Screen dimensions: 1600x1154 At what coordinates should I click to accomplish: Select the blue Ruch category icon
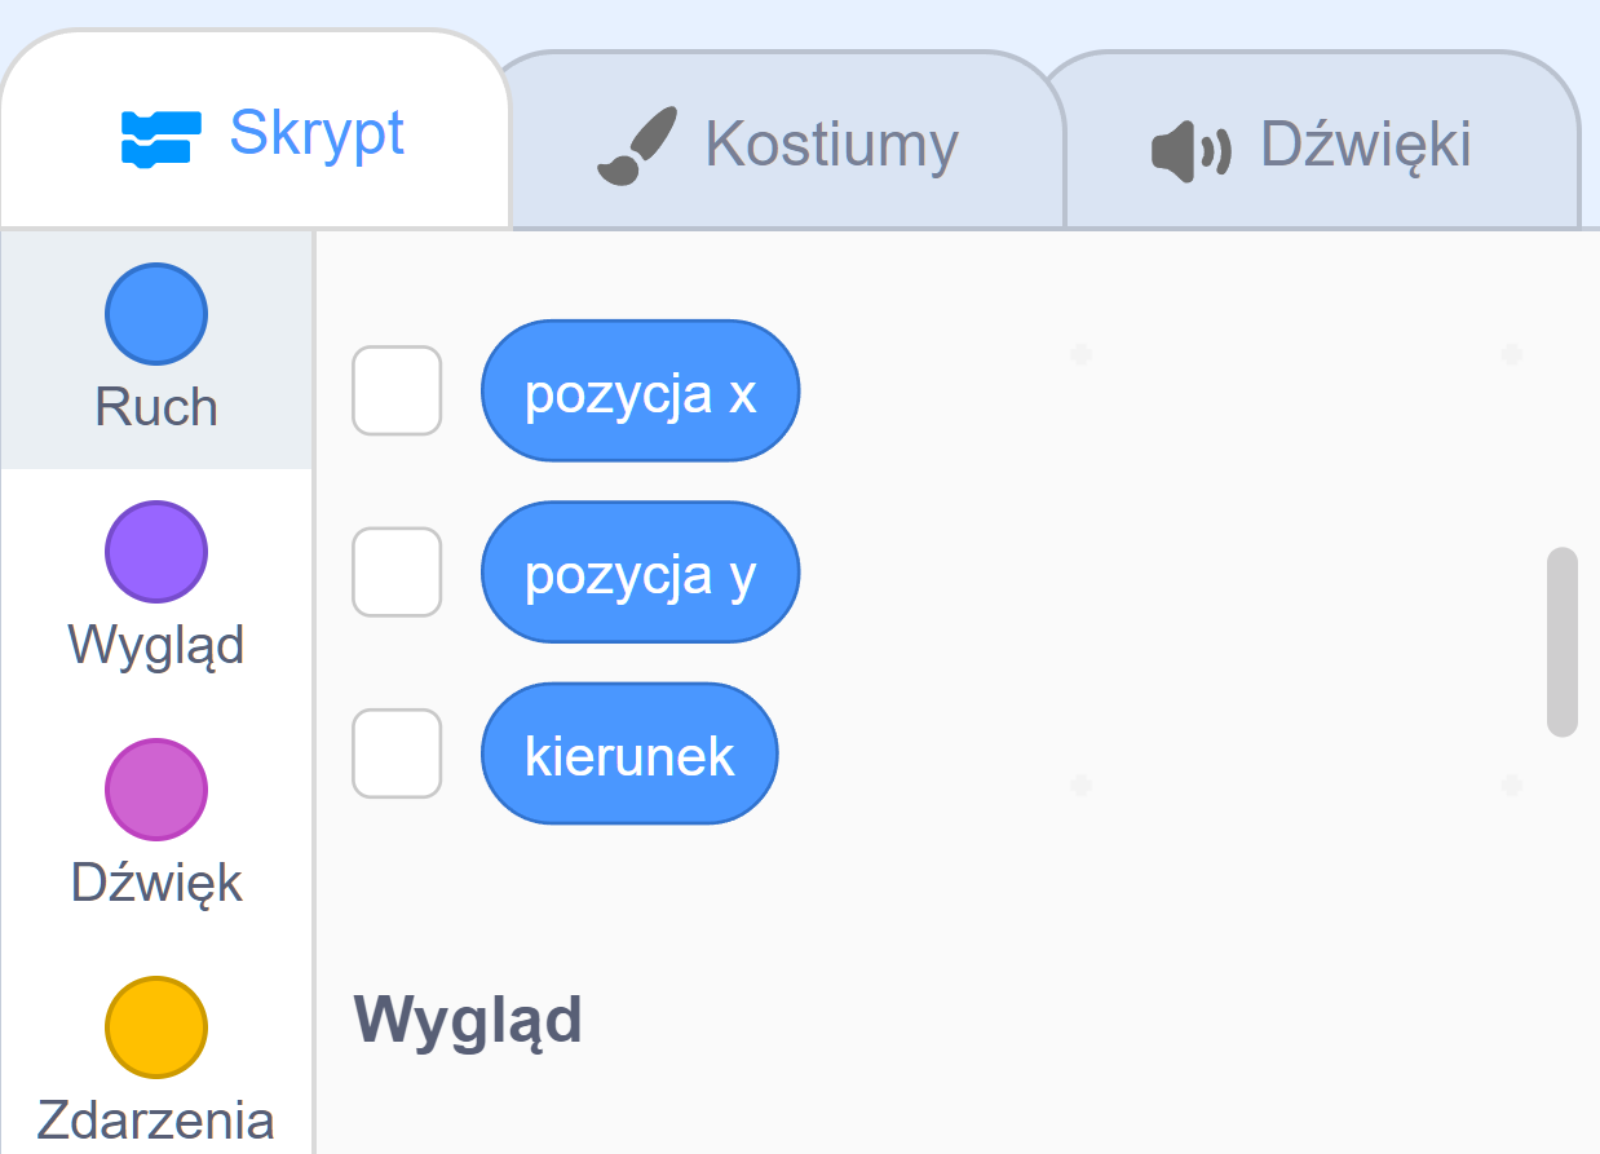[155, 313]
